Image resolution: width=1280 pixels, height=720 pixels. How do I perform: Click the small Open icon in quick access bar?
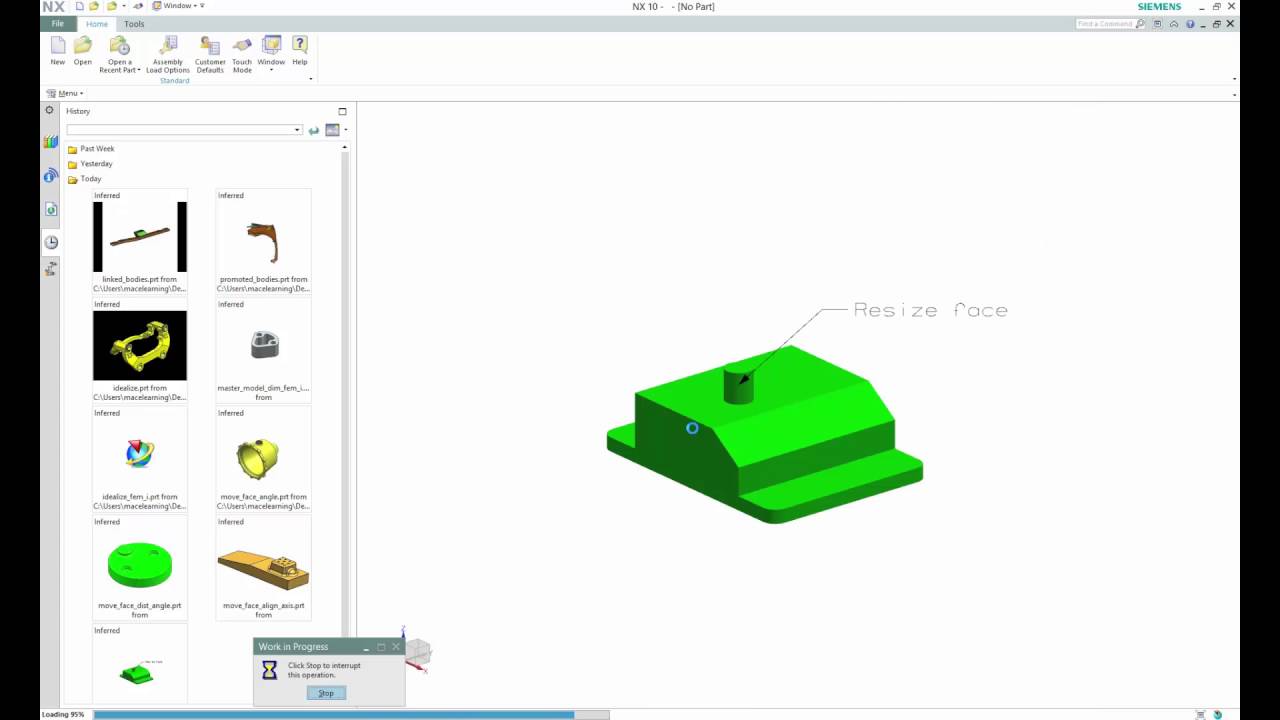point(95,6)
